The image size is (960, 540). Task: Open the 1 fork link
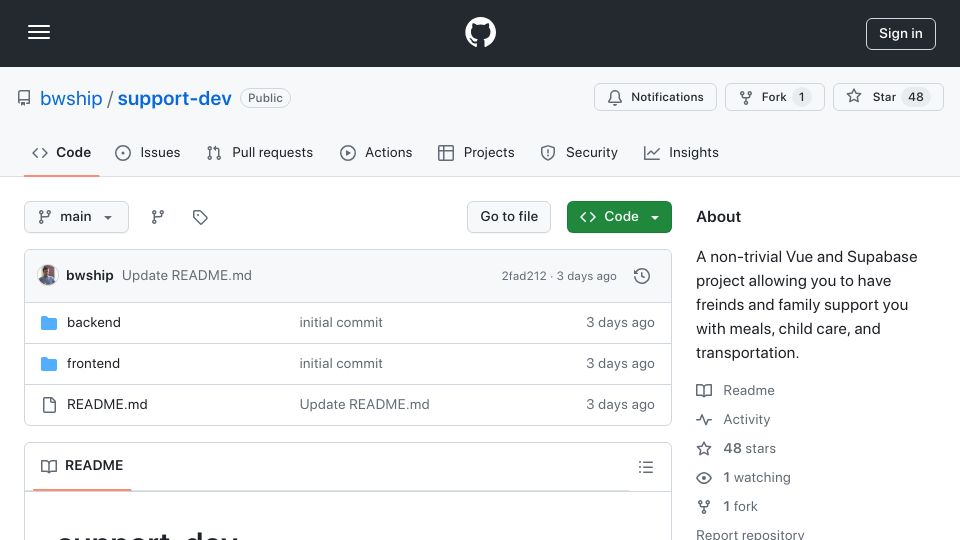click(x=727, y=506)
